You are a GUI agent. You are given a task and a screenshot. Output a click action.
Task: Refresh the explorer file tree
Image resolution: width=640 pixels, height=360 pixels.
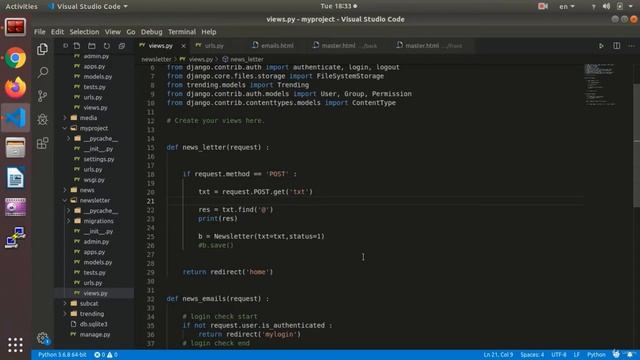tap(107, 46)
